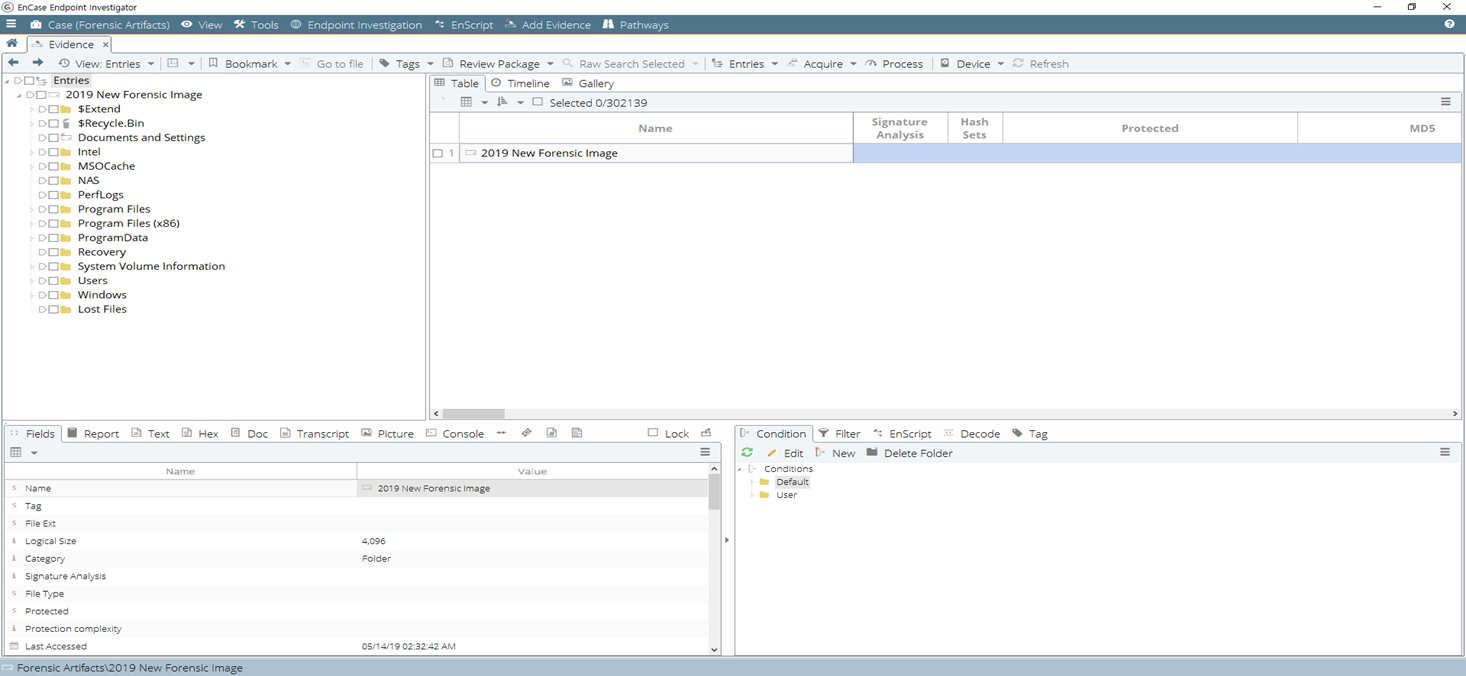Click the green refresh conditions icon
Screen dimensions: 1466x676
pos(747,453)
